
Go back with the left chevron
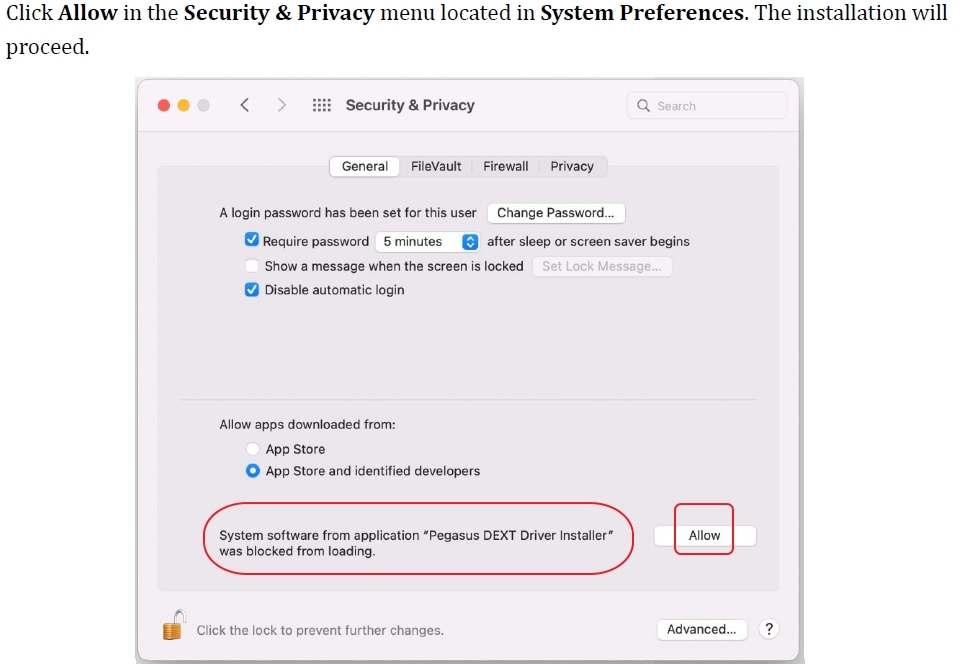pos(245,105)
